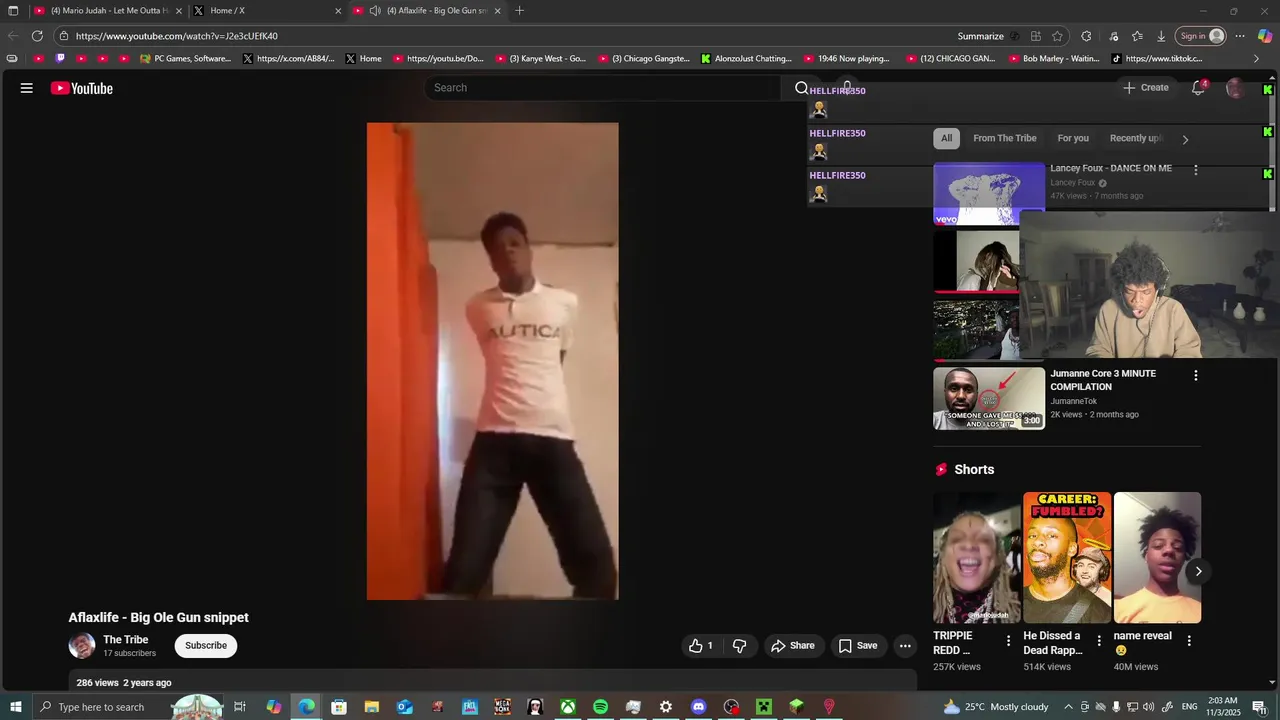
Task: Switch to Home / X browser tab
Action: pos(268,11)
